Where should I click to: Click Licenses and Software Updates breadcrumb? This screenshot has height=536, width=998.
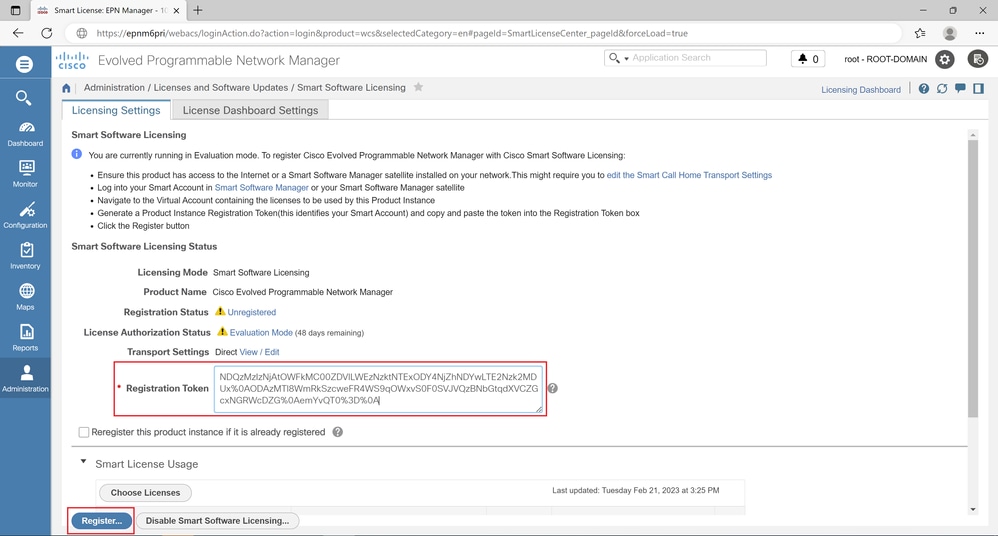(221, 87)
